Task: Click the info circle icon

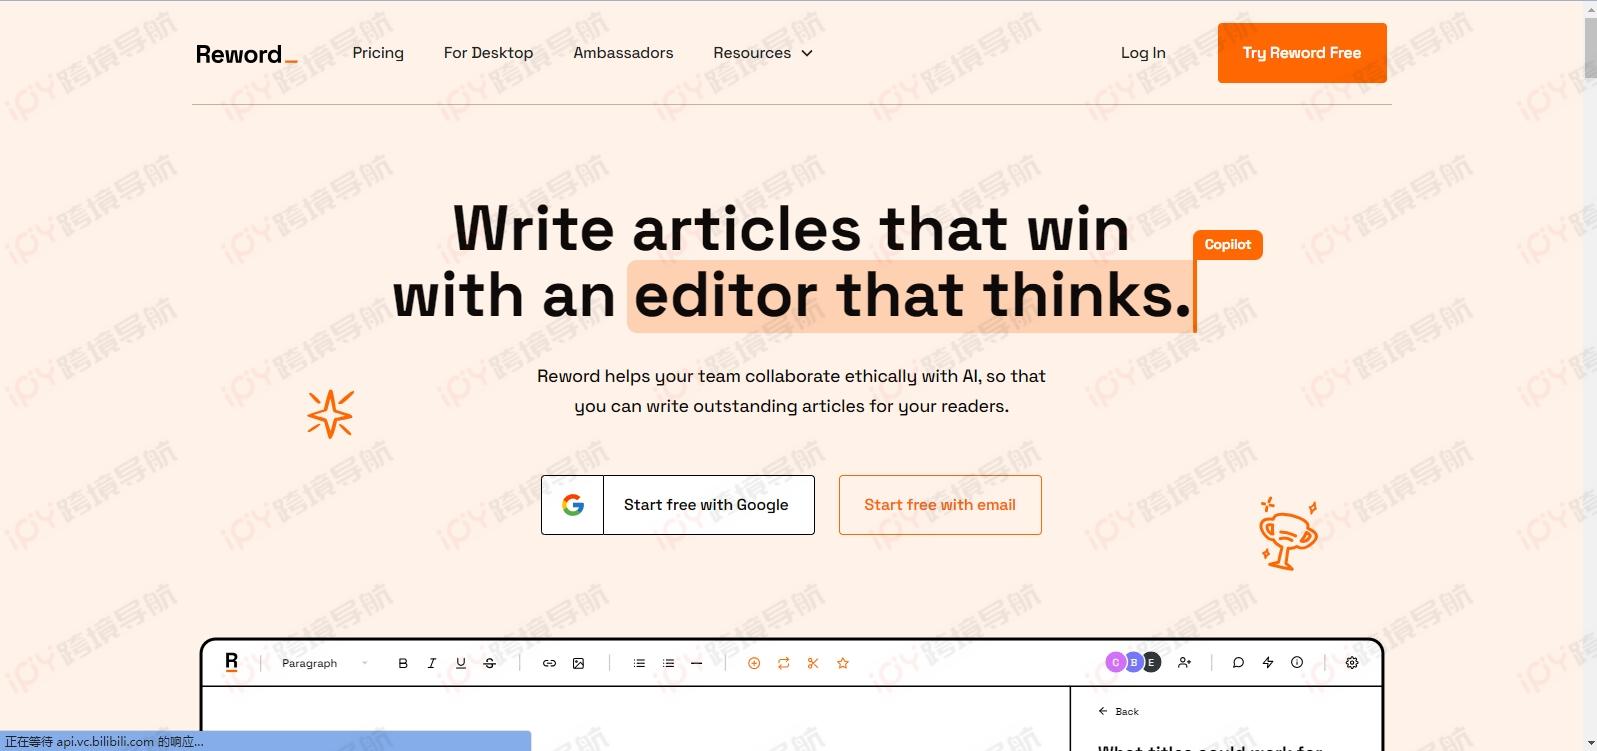Action: click(x=1297, y=662)
